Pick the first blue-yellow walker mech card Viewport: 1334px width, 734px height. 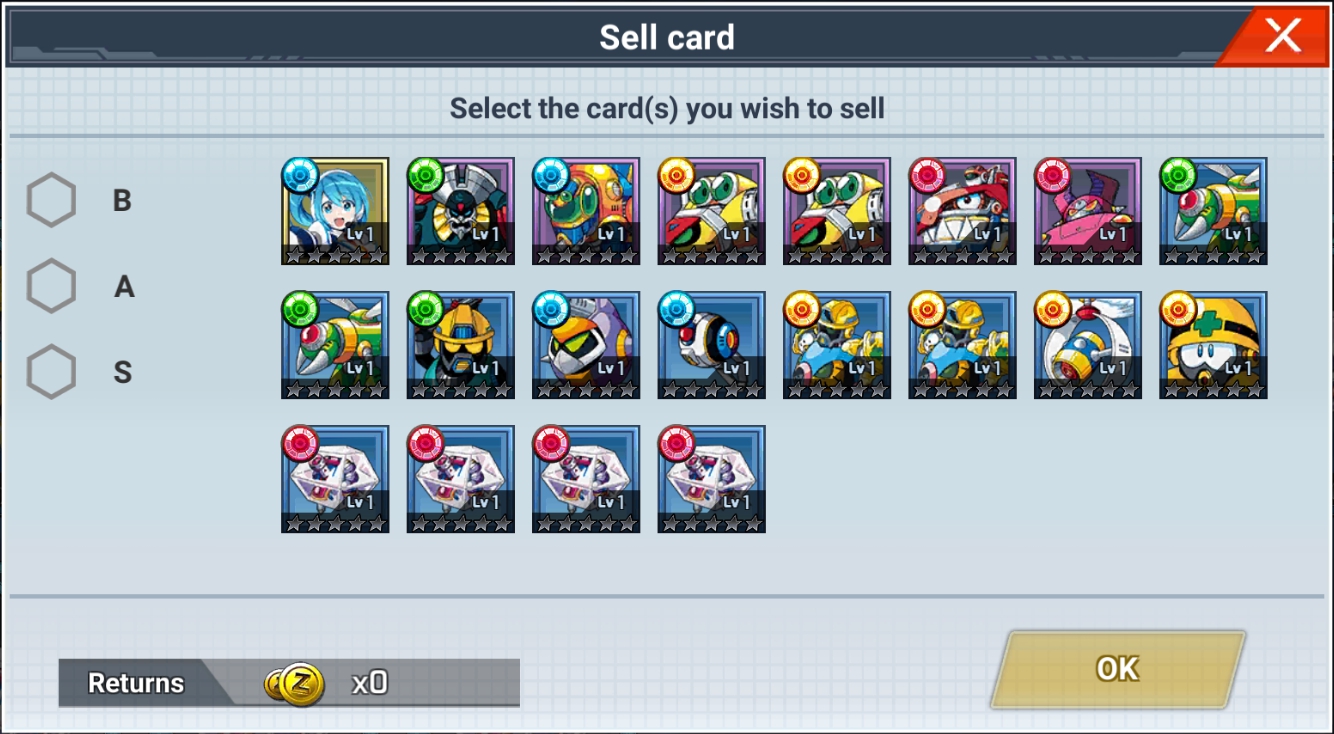tap(837, 345)
